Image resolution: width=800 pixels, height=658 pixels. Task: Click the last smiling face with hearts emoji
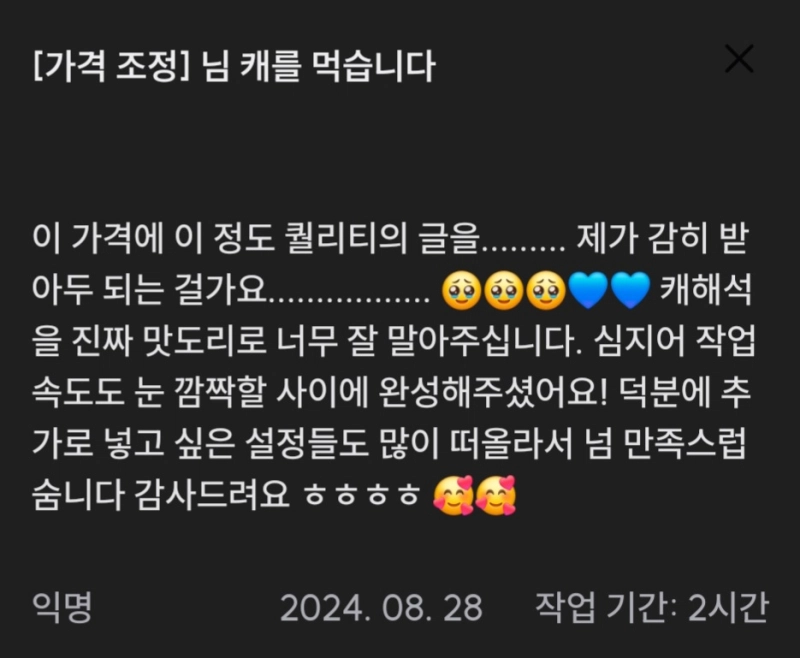coord(495,496)
